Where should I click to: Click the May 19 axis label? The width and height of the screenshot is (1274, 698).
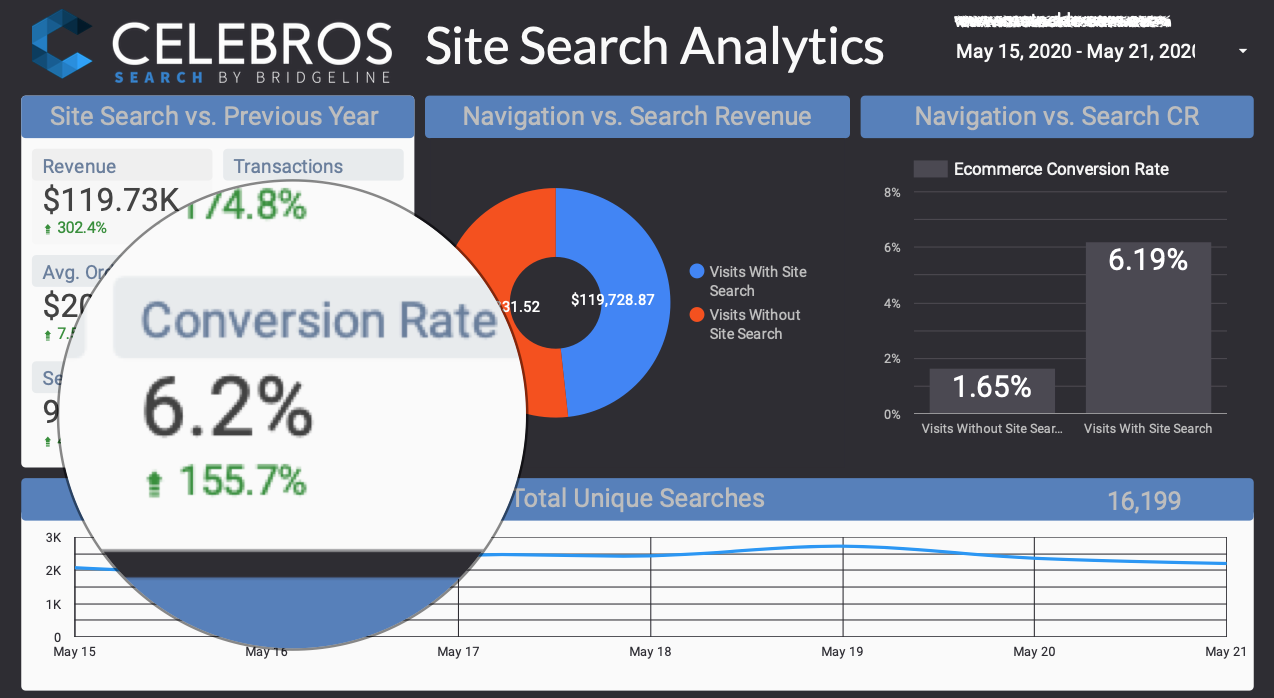[842, 652]
